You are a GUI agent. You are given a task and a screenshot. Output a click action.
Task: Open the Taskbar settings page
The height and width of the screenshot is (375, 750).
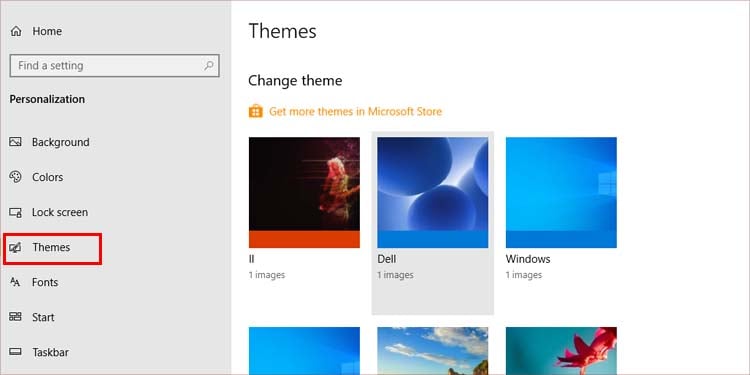tap(50, 353)
